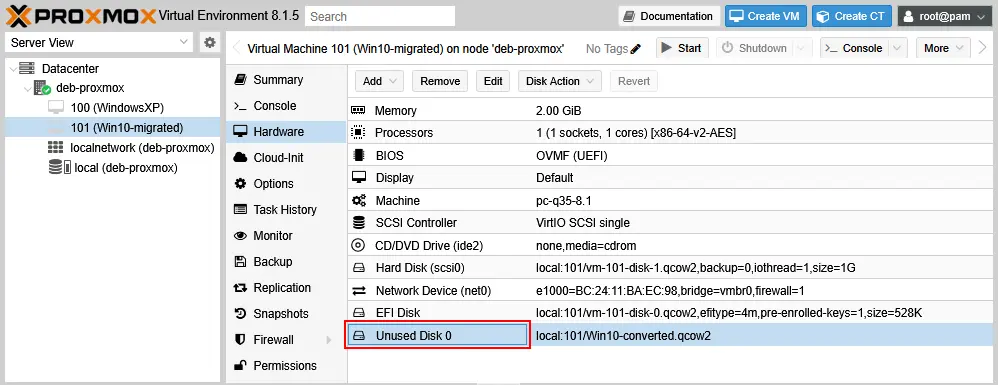Click the Memory row chip icon
Screen dimensions: 998x385
(x=358, y=111)
